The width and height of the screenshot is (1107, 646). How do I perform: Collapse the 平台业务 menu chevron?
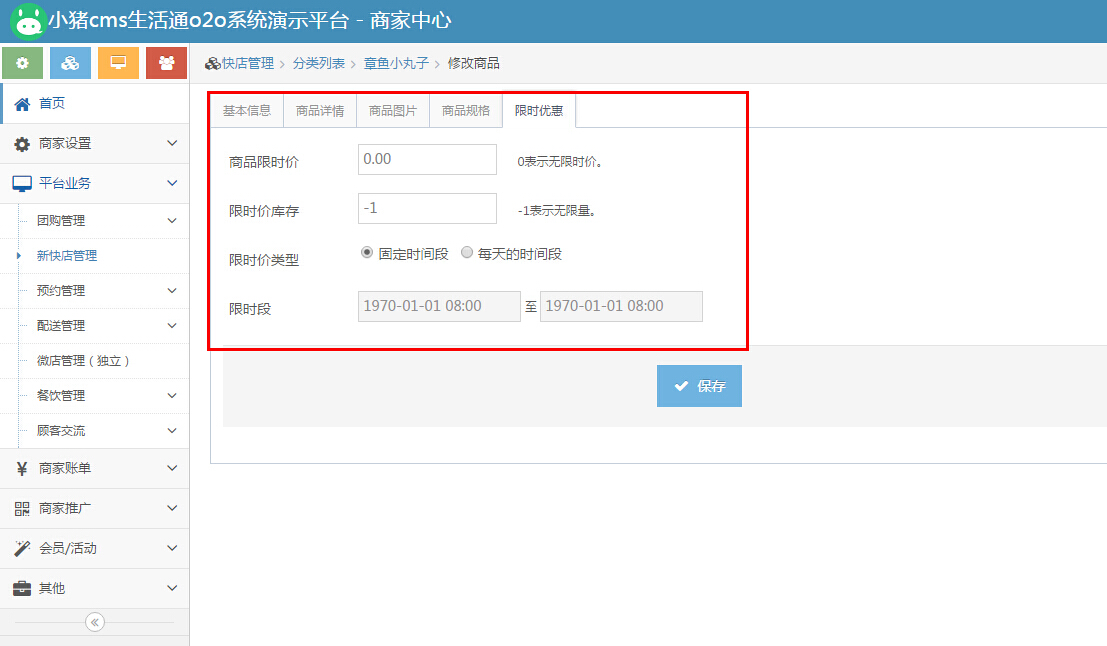tap(172, 183)
